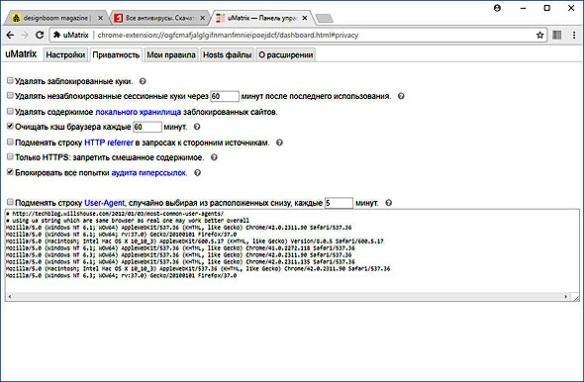Open the user profile icon in title bar

click(497, 8)
